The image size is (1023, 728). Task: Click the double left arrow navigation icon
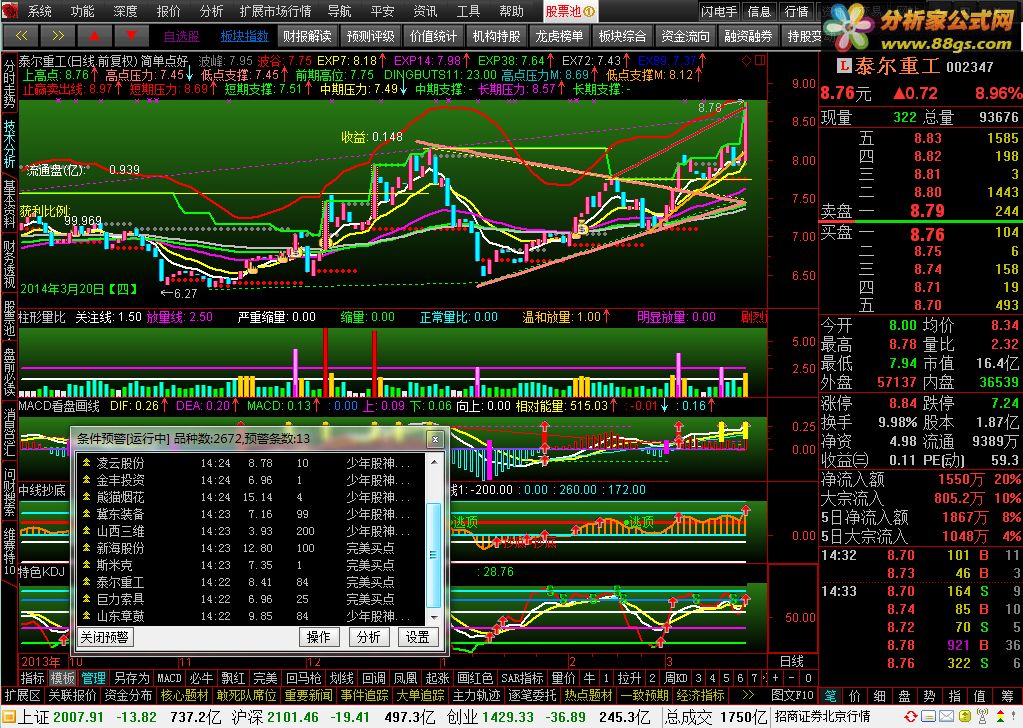point(21,36)
